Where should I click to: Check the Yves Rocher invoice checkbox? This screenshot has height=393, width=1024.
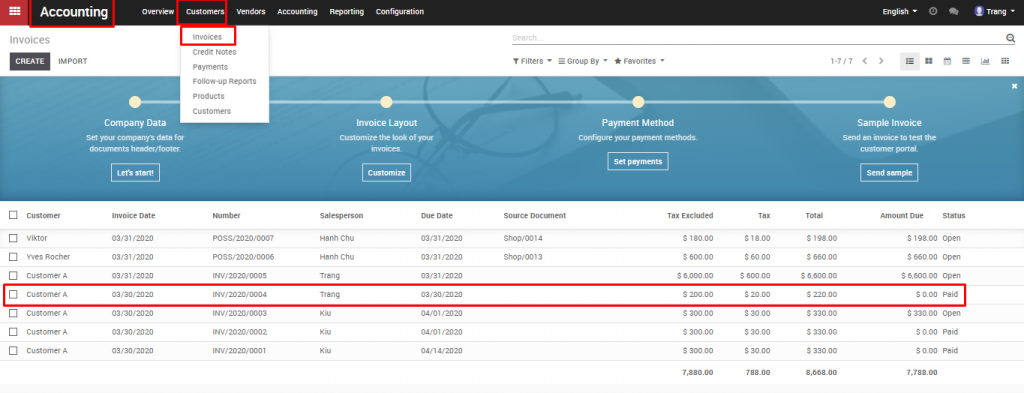[13, 257]
